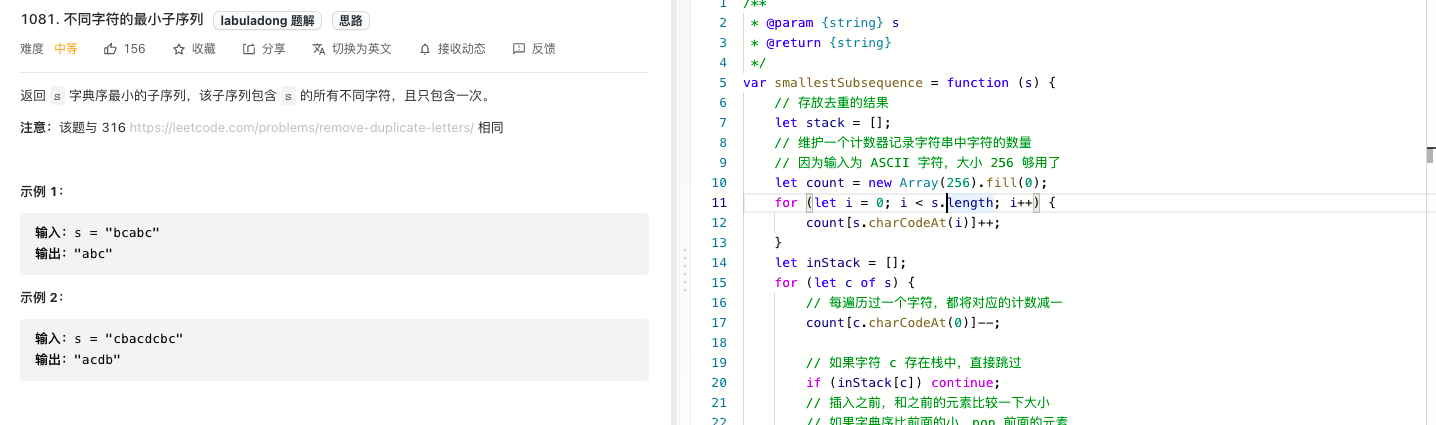The image size is (1436, 425).
Task: Click the 中等 difficulty label
Action: pyautogui.click(x=66, y=48)
